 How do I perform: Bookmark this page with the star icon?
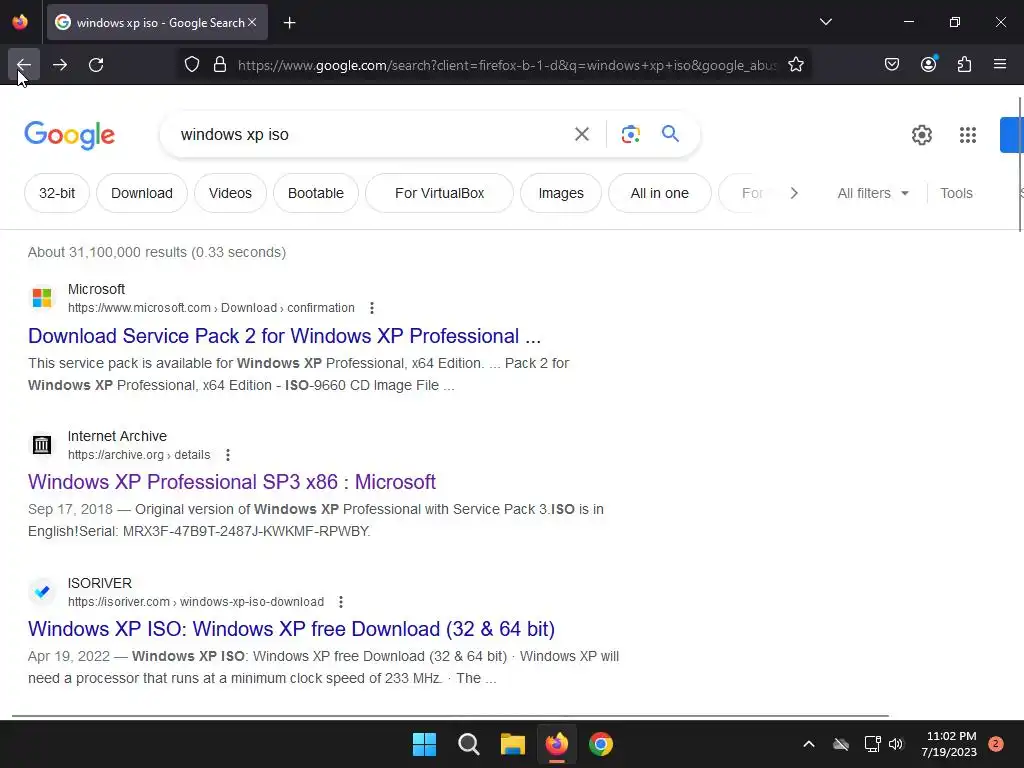pos(795,65)
